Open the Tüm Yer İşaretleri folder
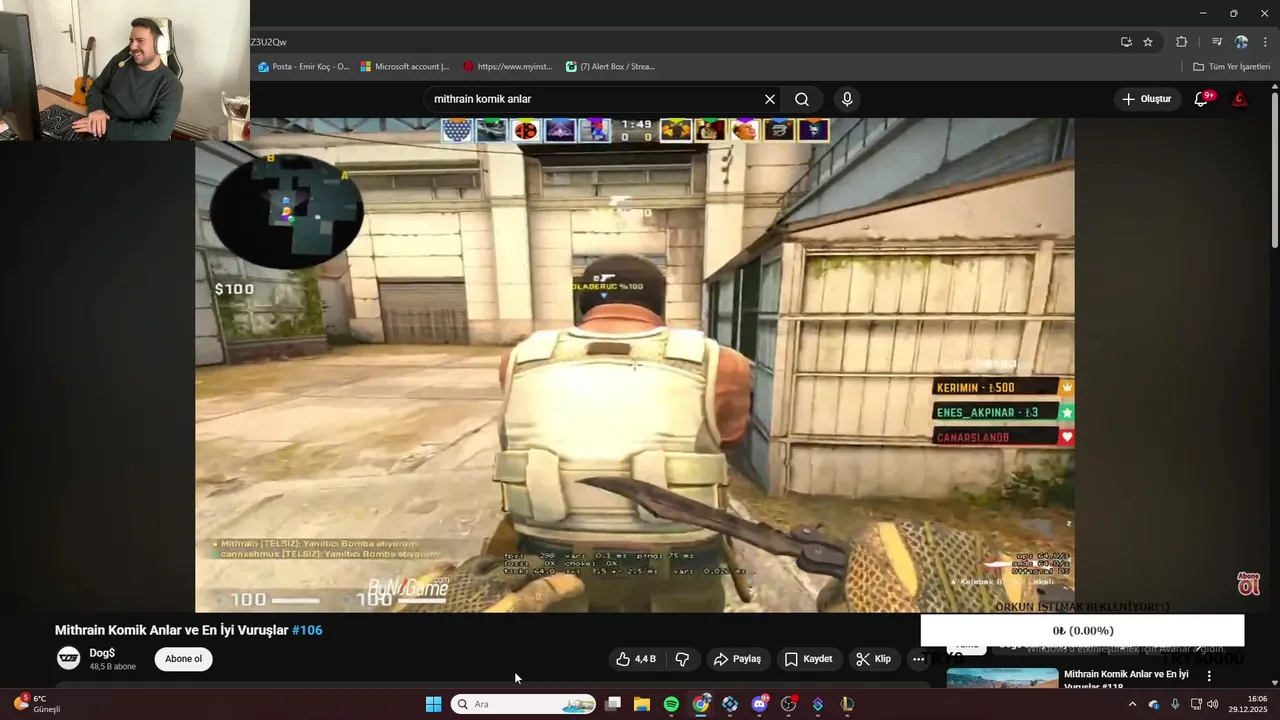The height and width of the screenshot is (720, 1280). click(x=1232, y=67)
